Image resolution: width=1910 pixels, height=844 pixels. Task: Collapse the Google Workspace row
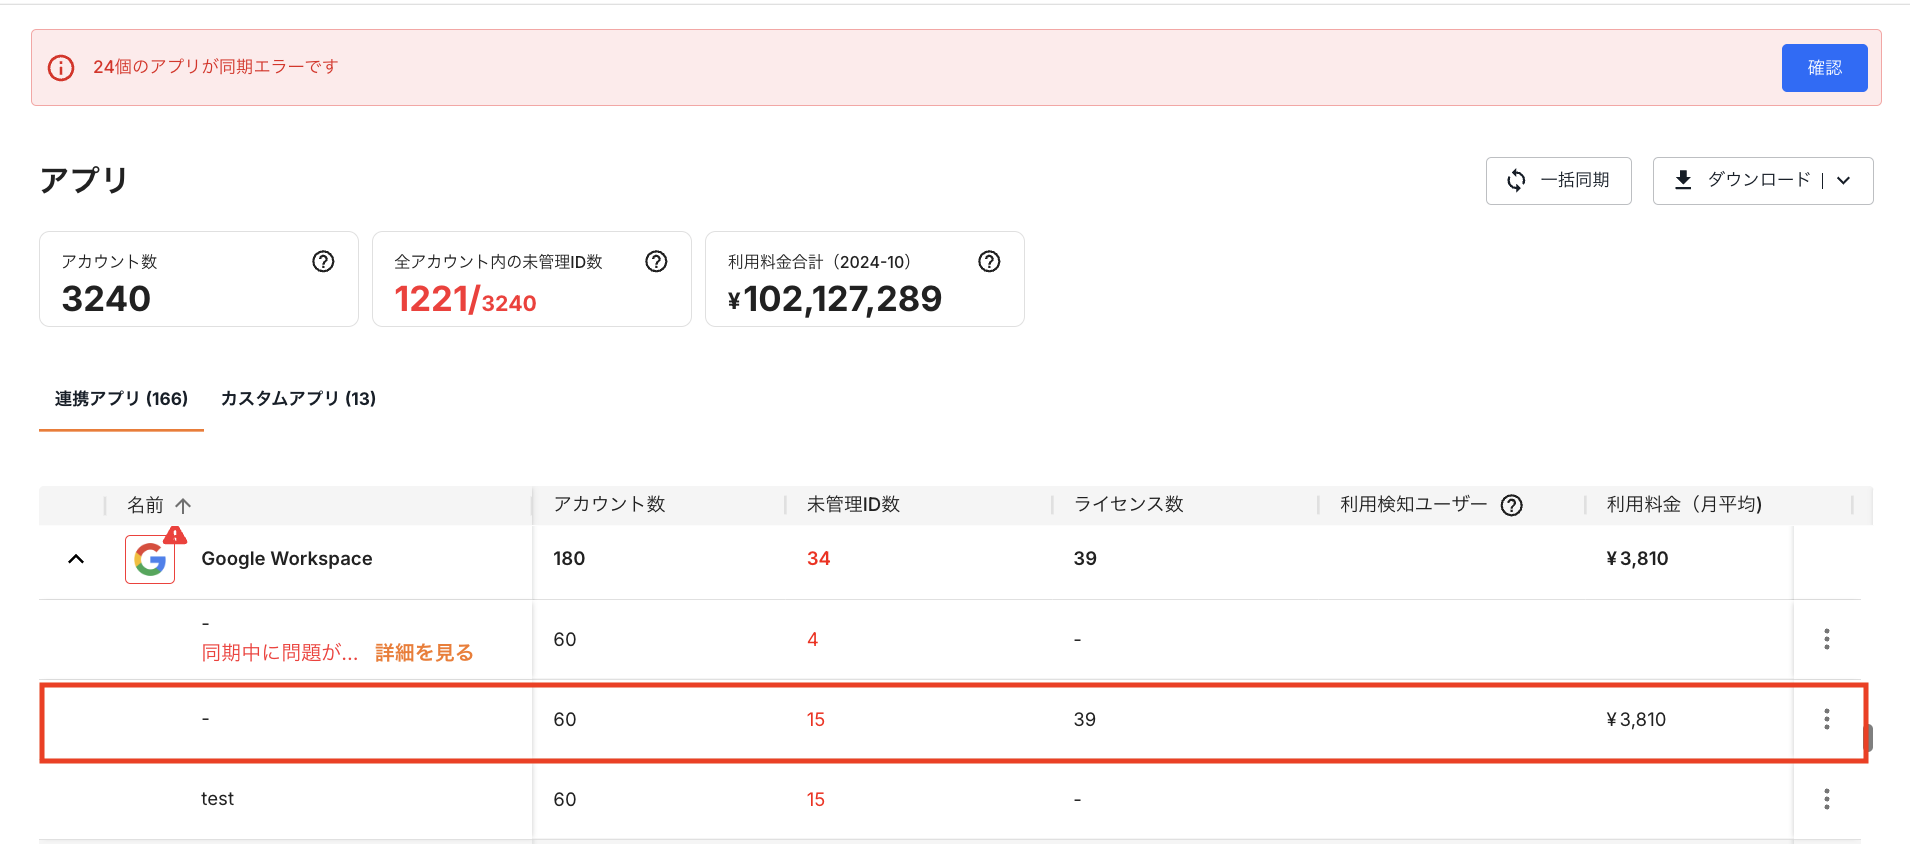[x=76, y=559]
